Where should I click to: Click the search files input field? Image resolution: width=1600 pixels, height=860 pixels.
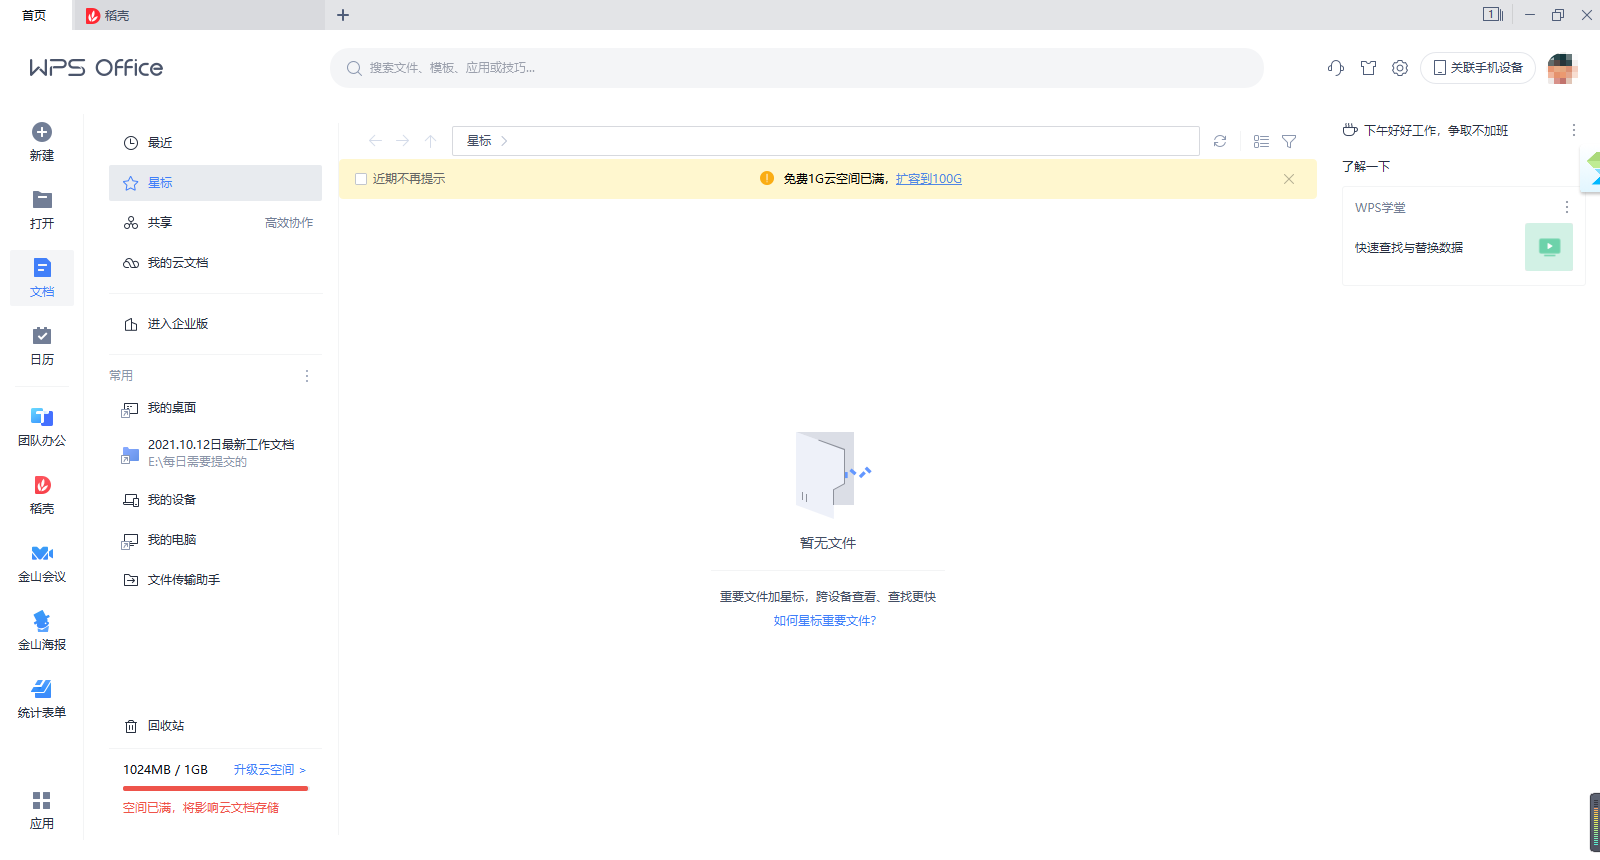797,68
